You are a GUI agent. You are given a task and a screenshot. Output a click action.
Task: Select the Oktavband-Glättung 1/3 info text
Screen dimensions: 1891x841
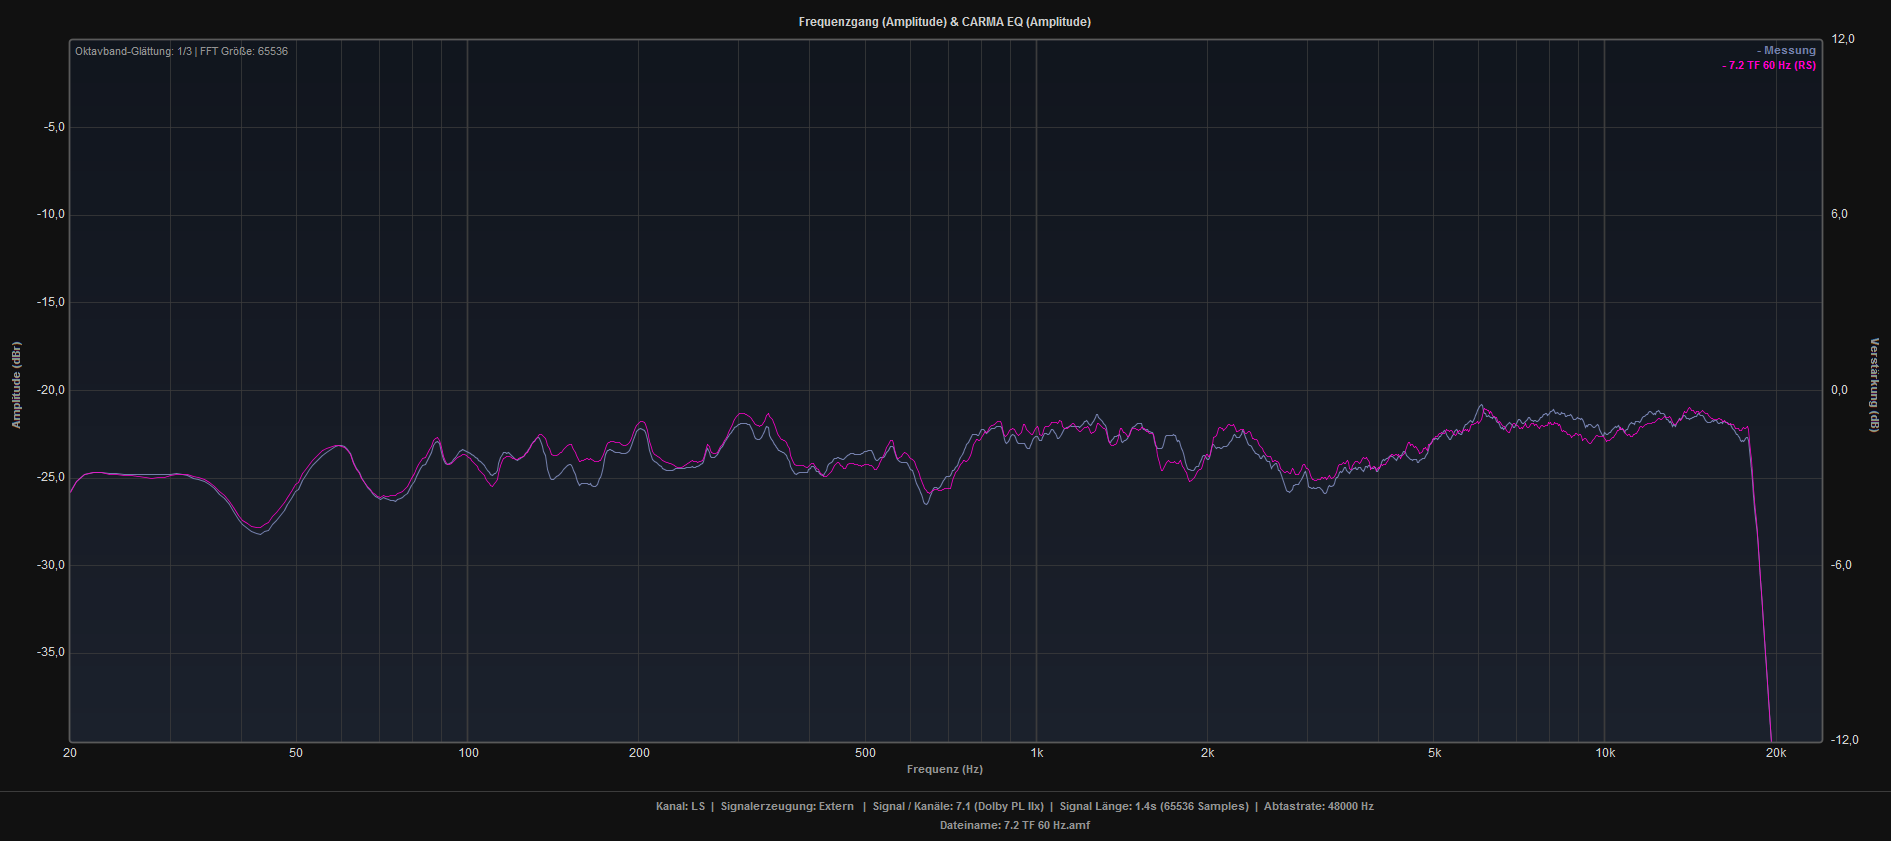tap(181, 51)
